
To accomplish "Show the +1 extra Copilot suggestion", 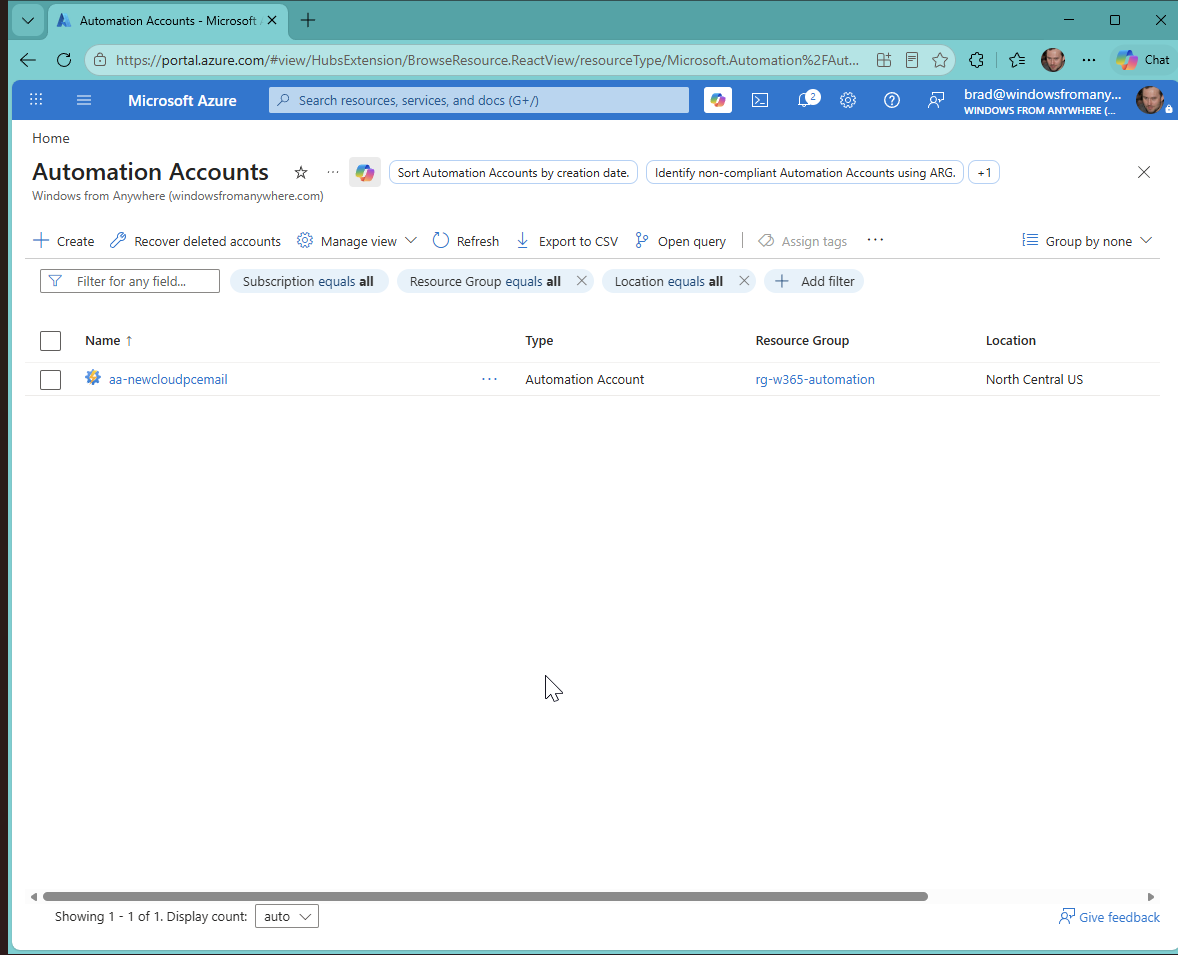I will (984, 173).
